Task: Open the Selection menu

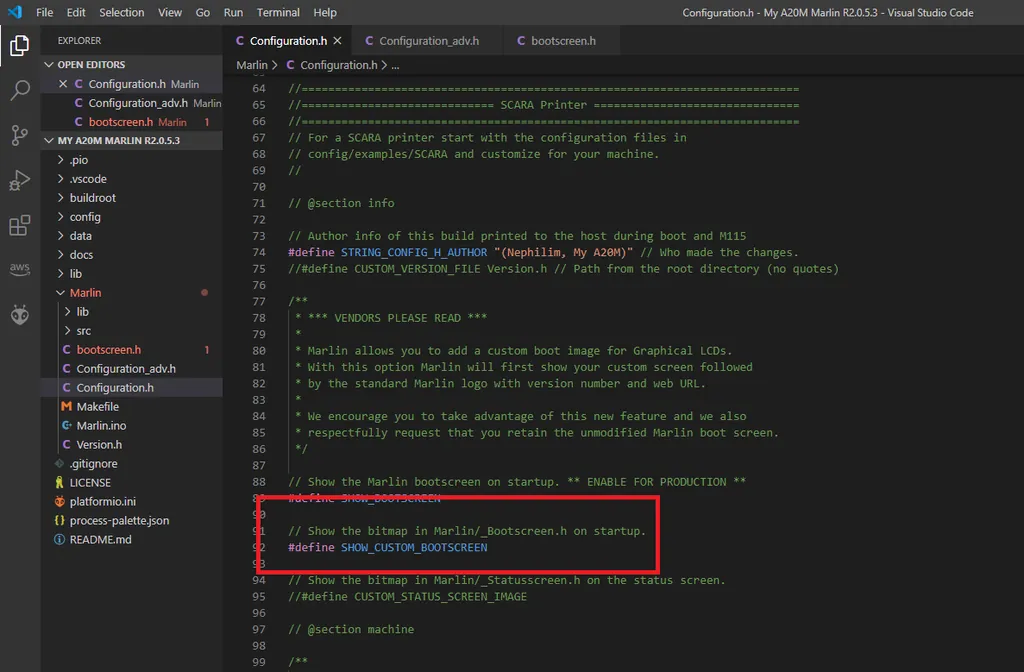Action: click(x=121, y=12)
